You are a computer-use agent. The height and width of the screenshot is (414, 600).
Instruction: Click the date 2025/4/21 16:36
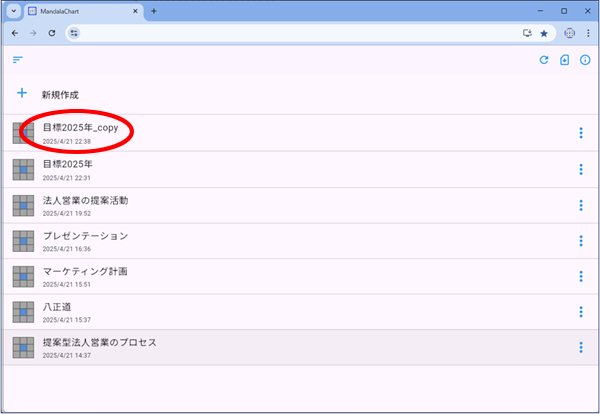pos(67,249)
